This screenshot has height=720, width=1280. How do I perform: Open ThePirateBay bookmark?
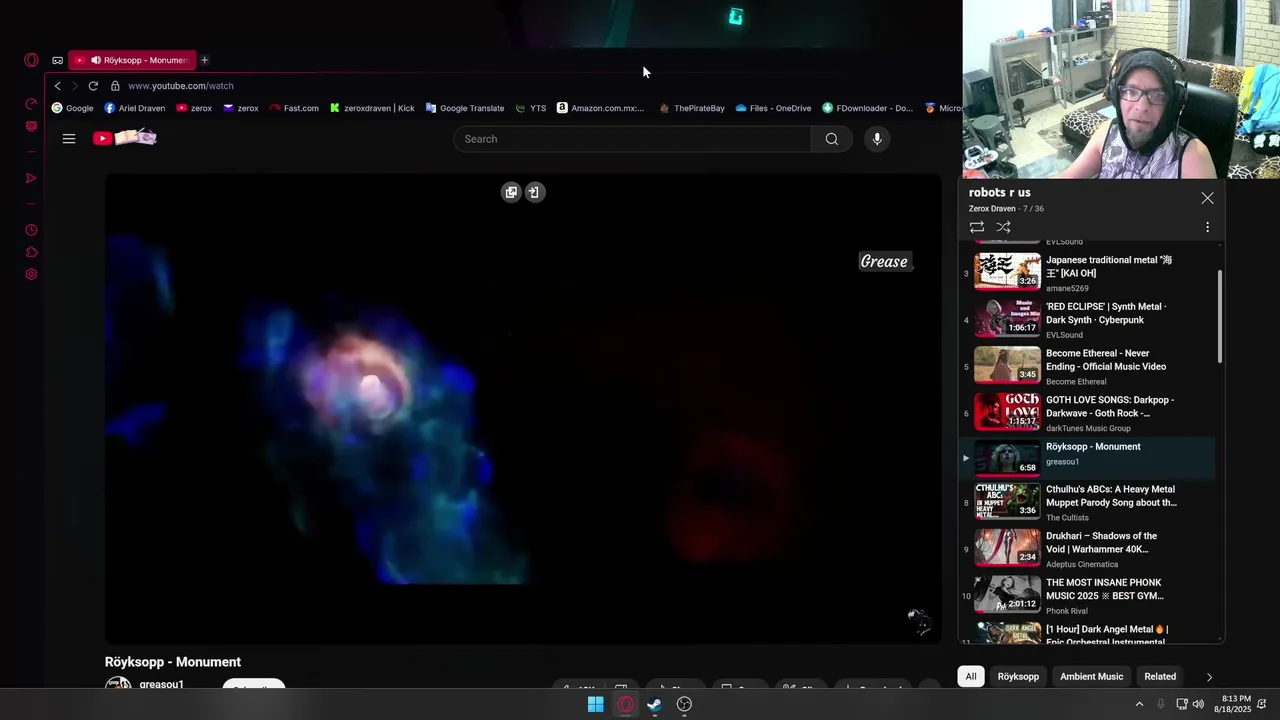692,108
